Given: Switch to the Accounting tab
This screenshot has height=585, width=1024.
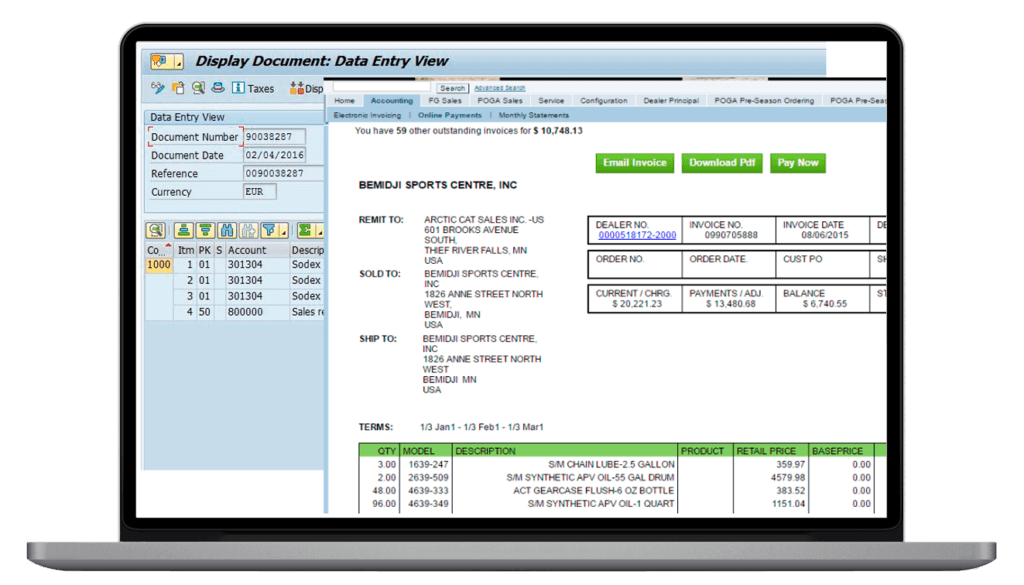Looking at the screenshot, I should [x=392, y=101].
